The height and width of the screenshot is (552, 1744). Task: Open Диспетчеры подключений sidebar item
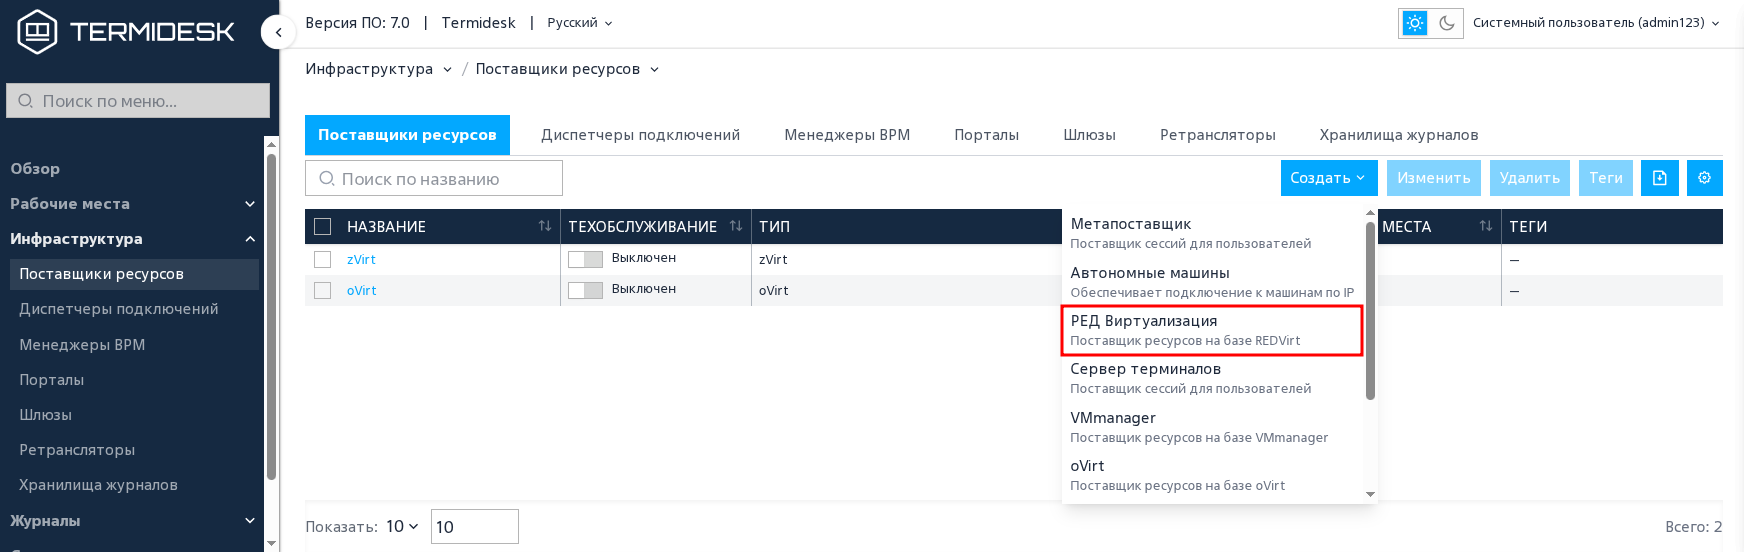(134, 309)
